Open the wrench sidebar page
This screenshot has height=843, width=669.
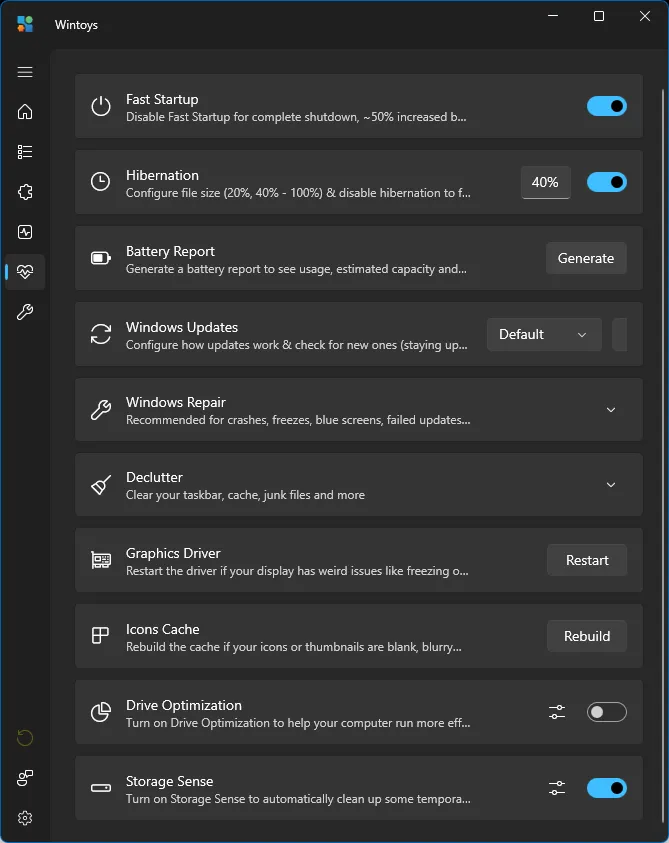[25, 312]
